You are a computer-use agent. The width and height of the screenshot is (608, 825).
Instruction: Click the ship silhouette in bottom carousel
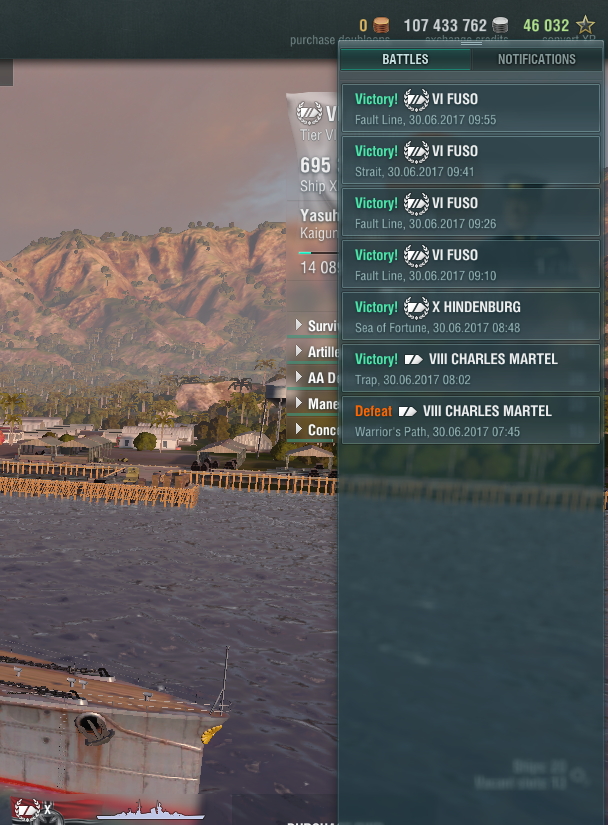(x=150, y=810)
